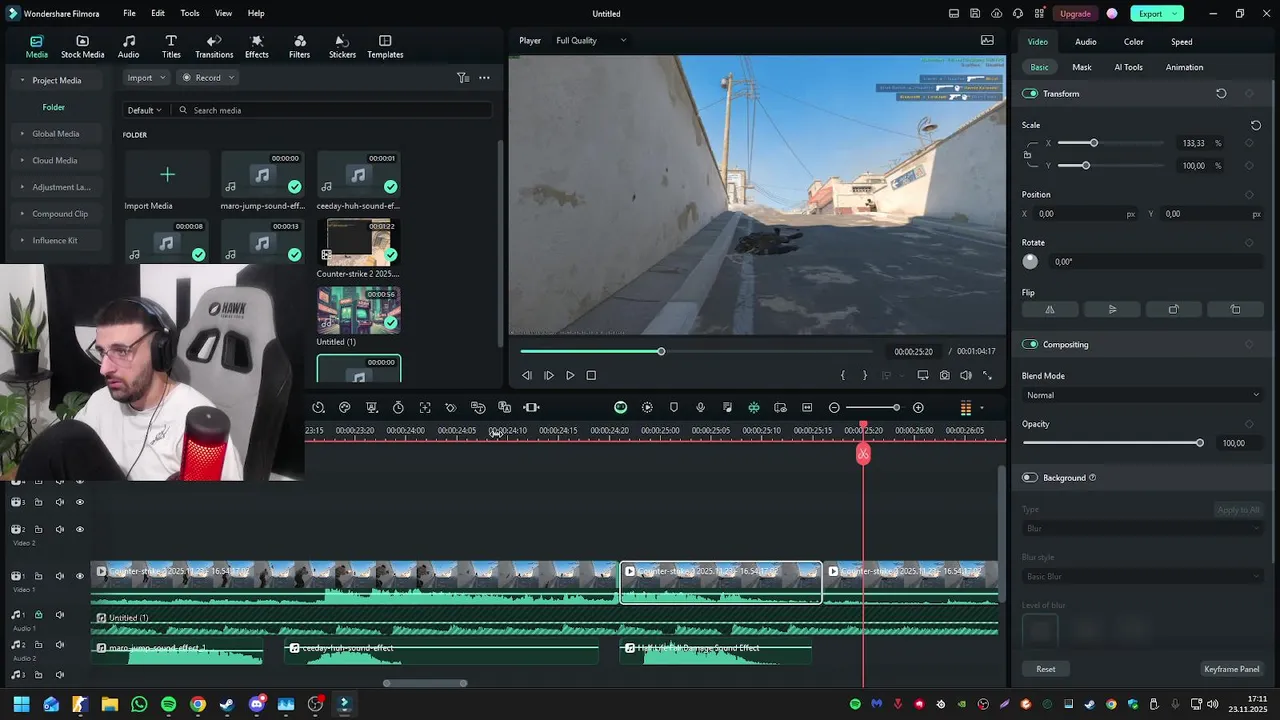Mute the Video 1 track

tap(59, 576)
